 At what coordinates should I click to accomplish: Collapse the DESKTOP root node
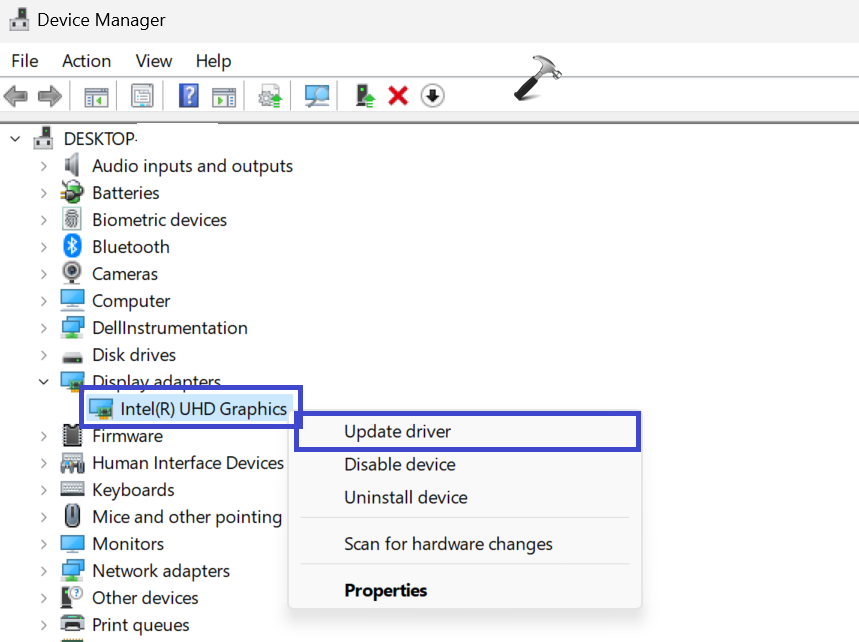coord(15,139)
